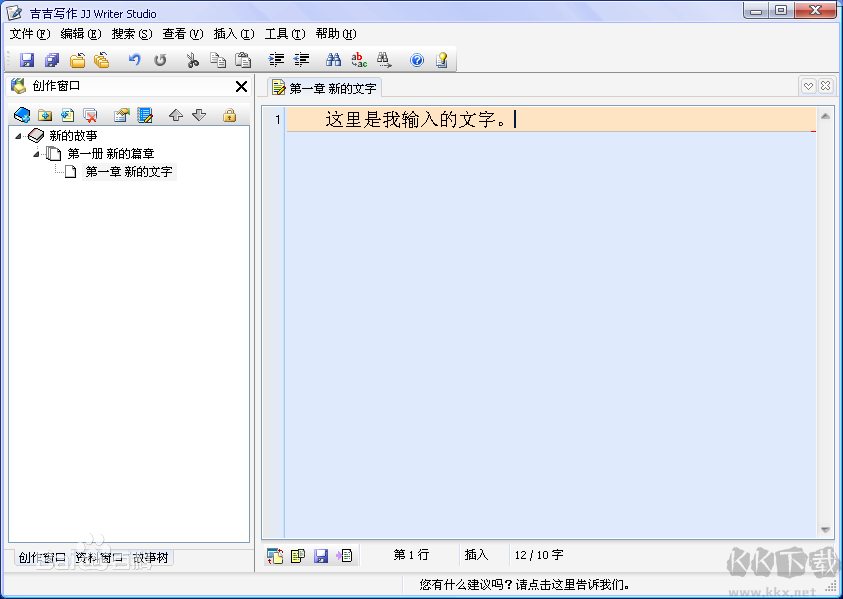Viewport: 843px width, 599px height.
Task: Toggle the 插入 insert mode indicator
Action: (x=476, y=554)
